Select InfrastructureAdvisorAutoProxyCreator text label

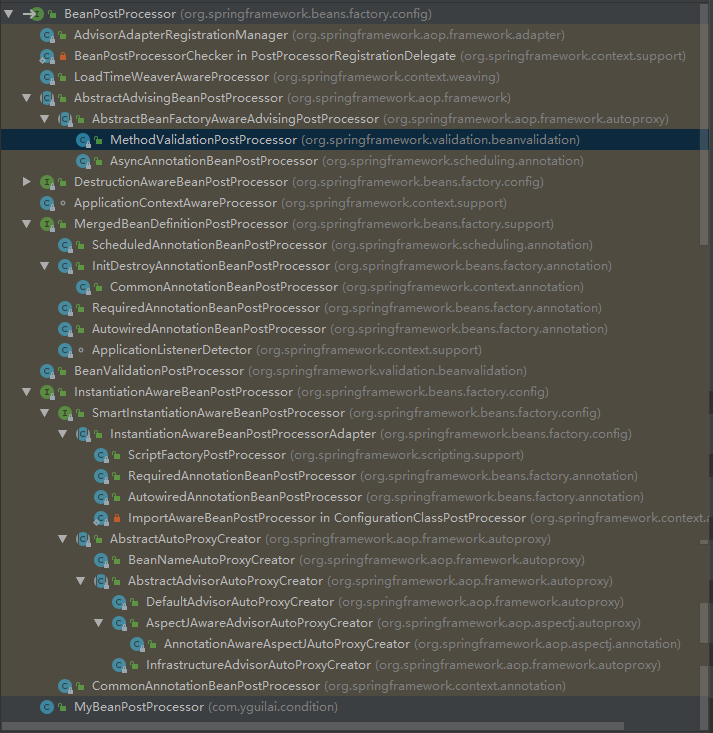pyautogui.click(x=258, y=665)
